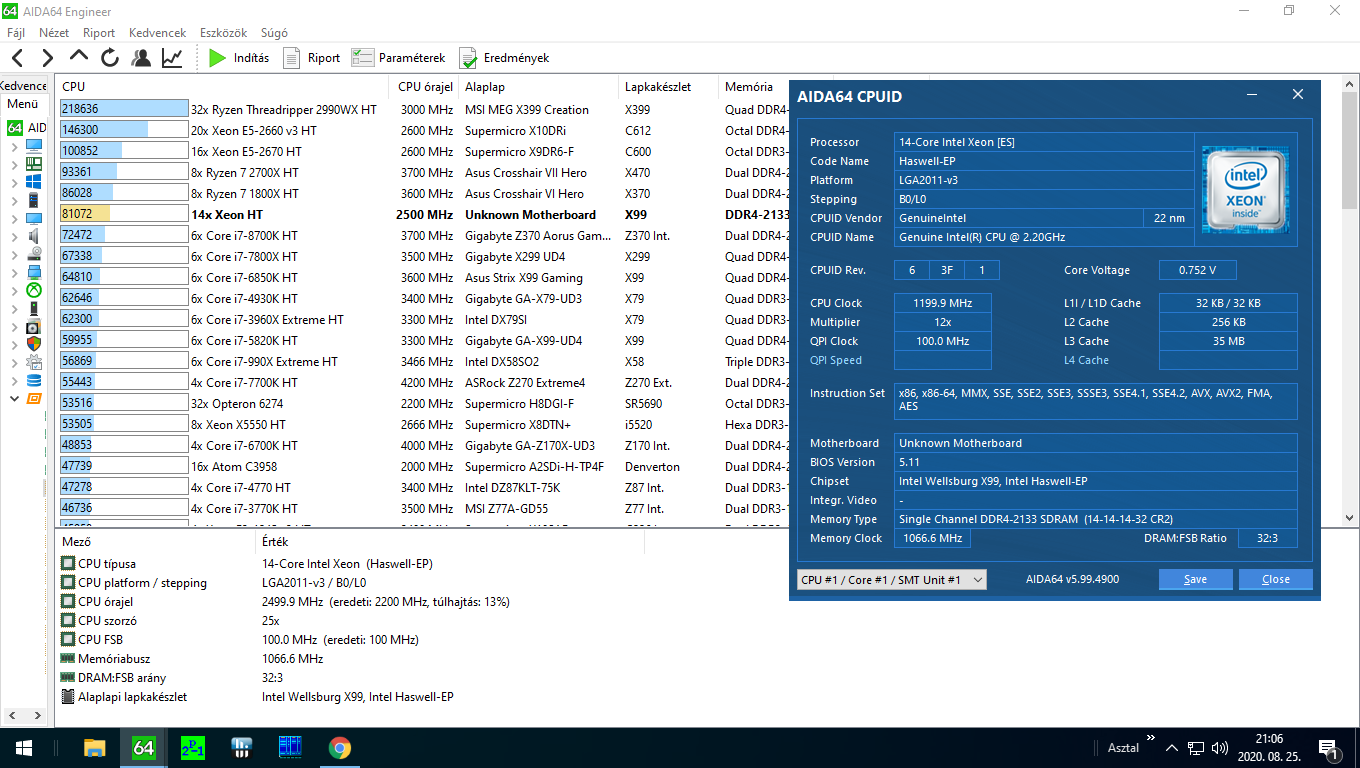Select the Windows operating system tree icon
The height and width of the screenshot is (768, 1360).
34,182
